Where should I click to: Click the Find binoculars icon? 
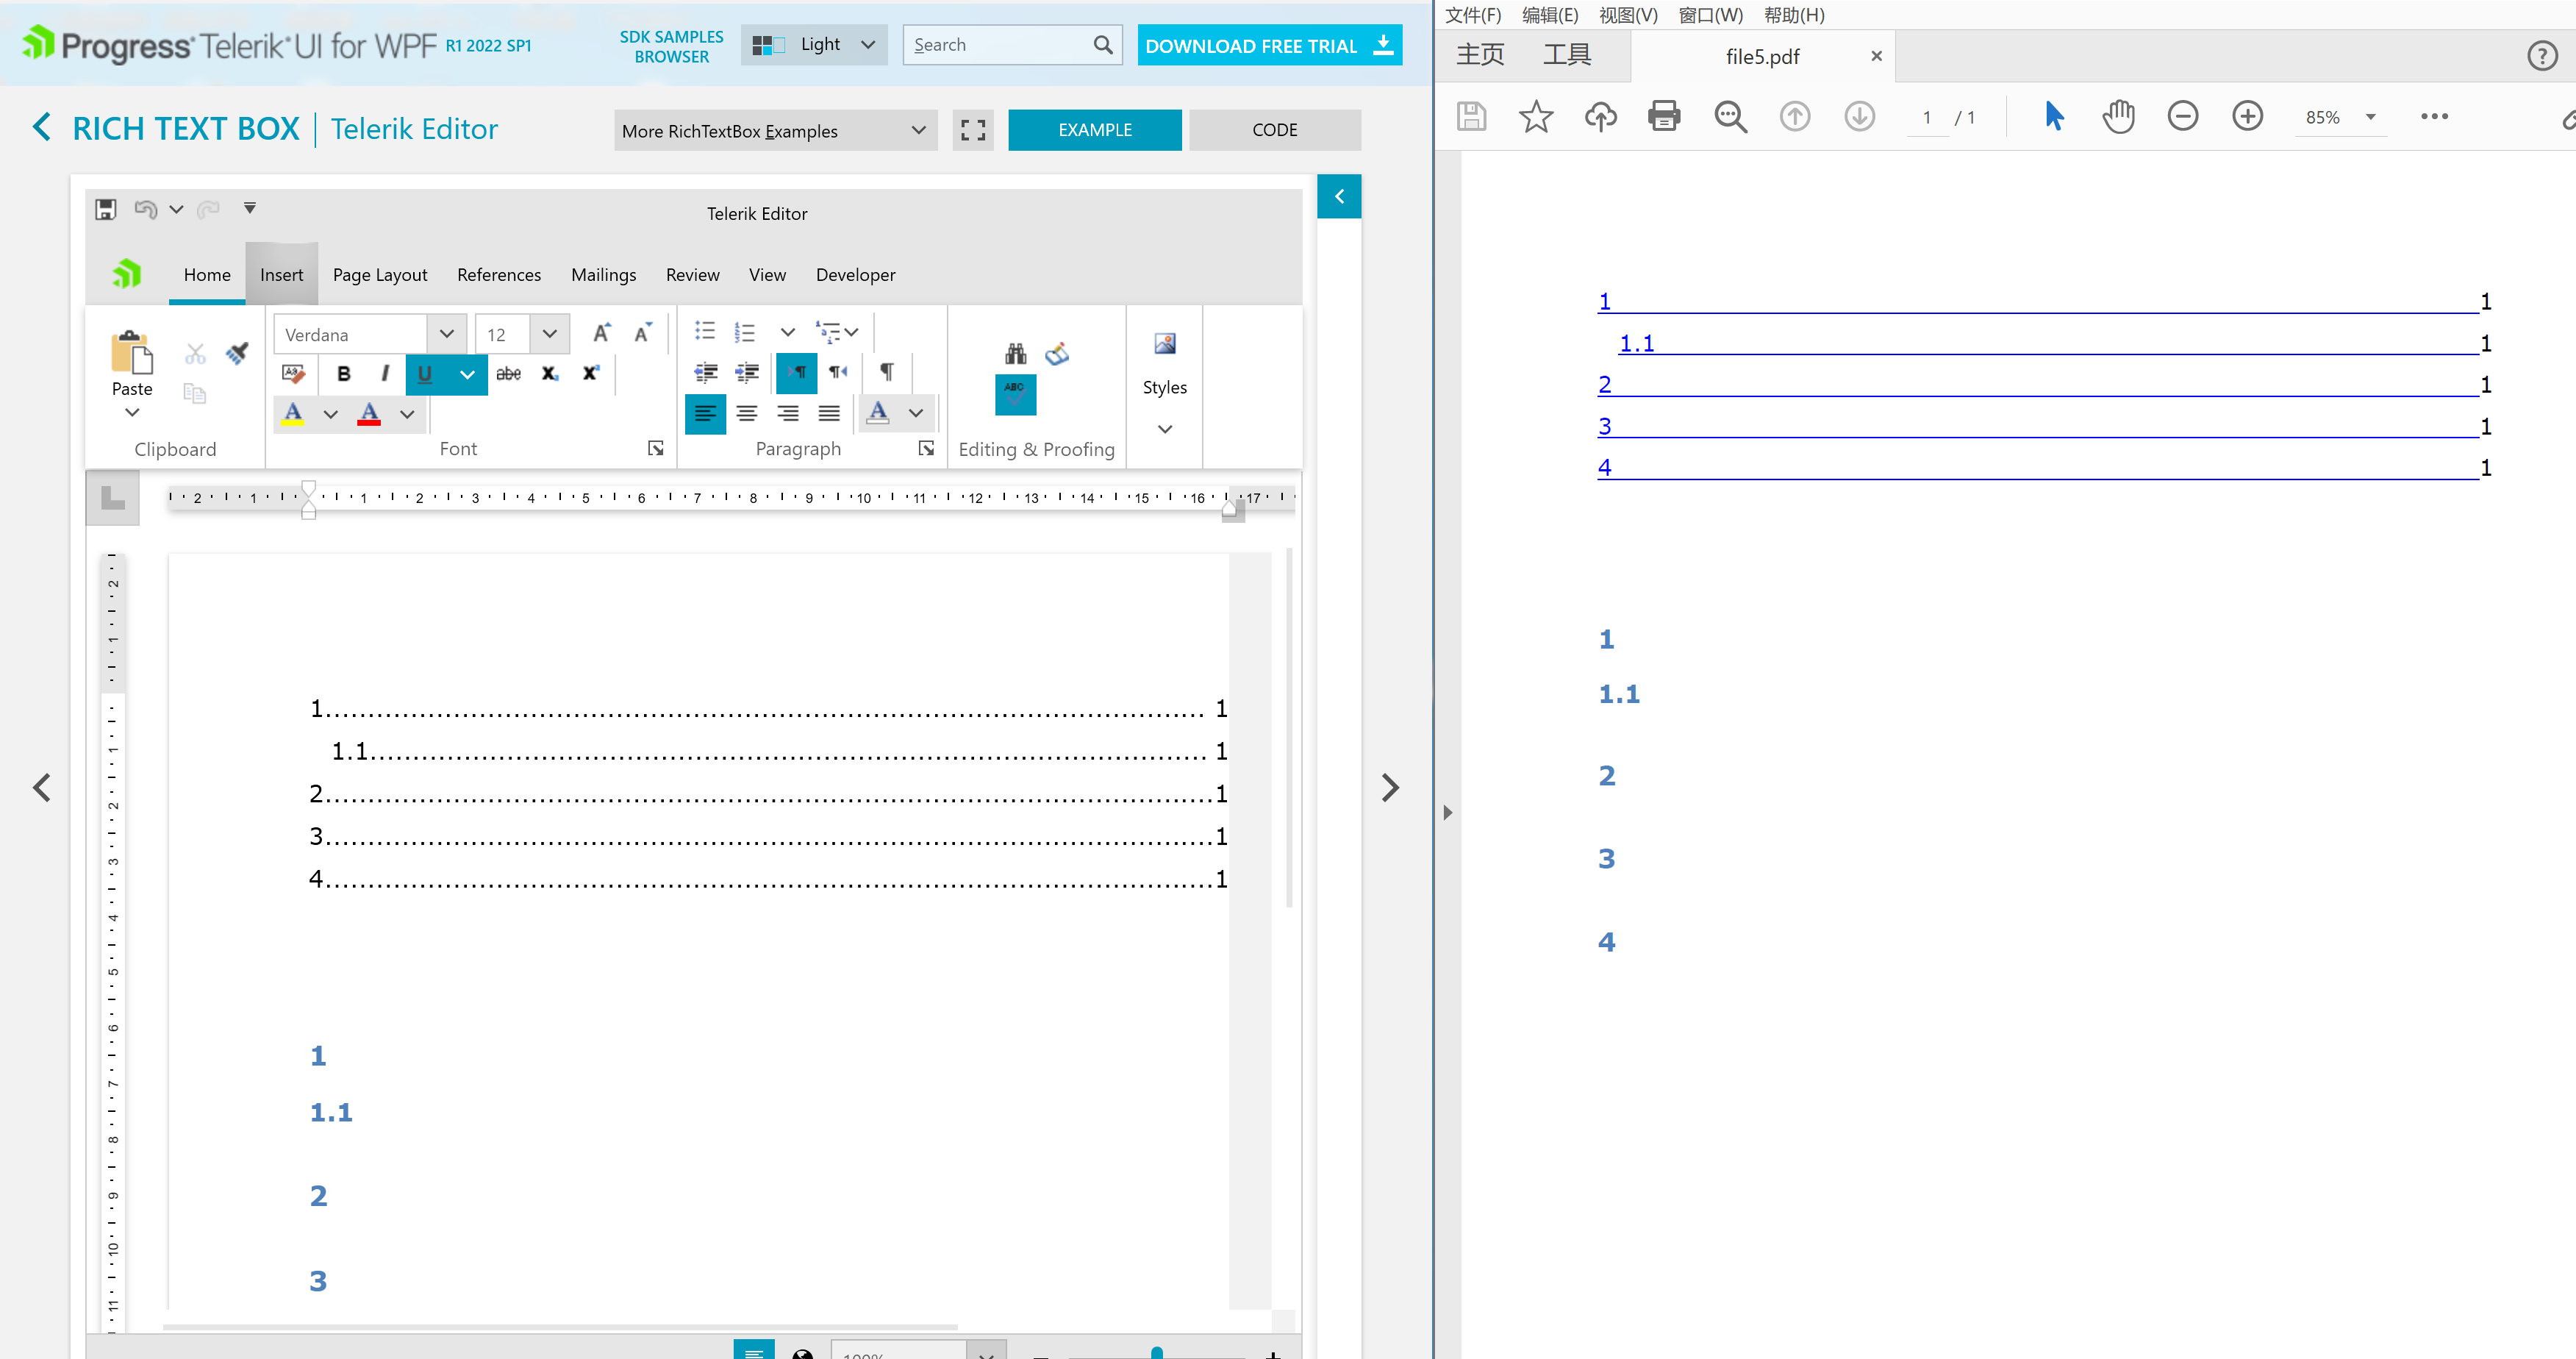click(1015, 353)
